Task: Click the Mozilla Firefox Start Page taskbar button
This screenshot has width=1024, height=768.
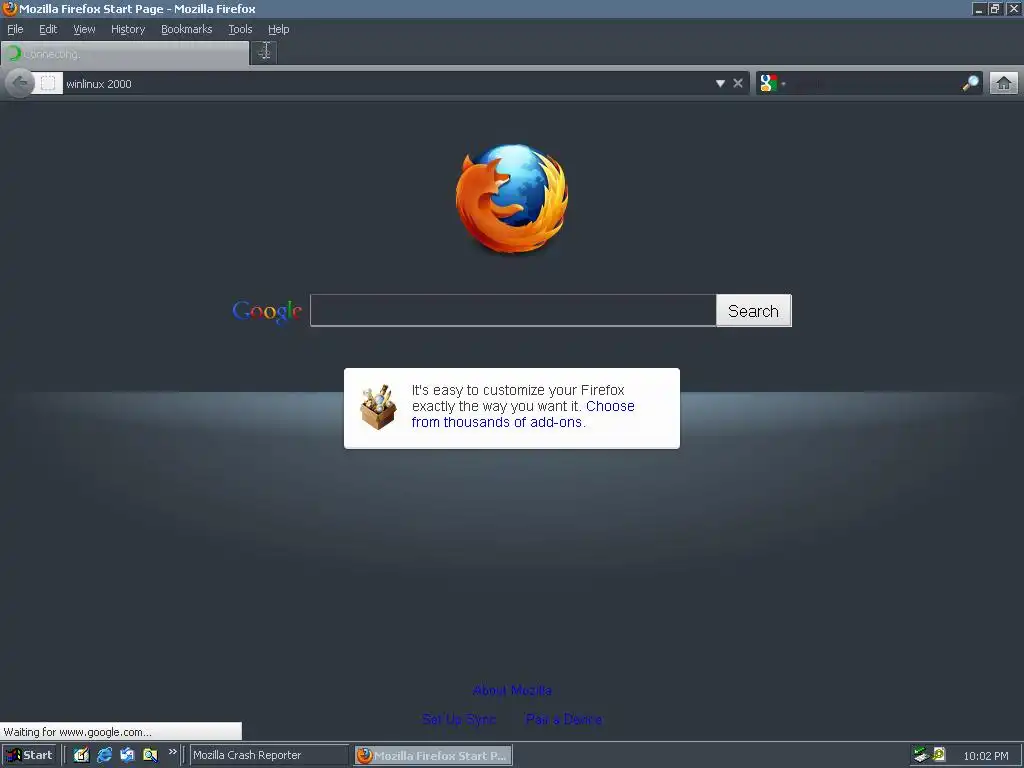Action: 433,756
